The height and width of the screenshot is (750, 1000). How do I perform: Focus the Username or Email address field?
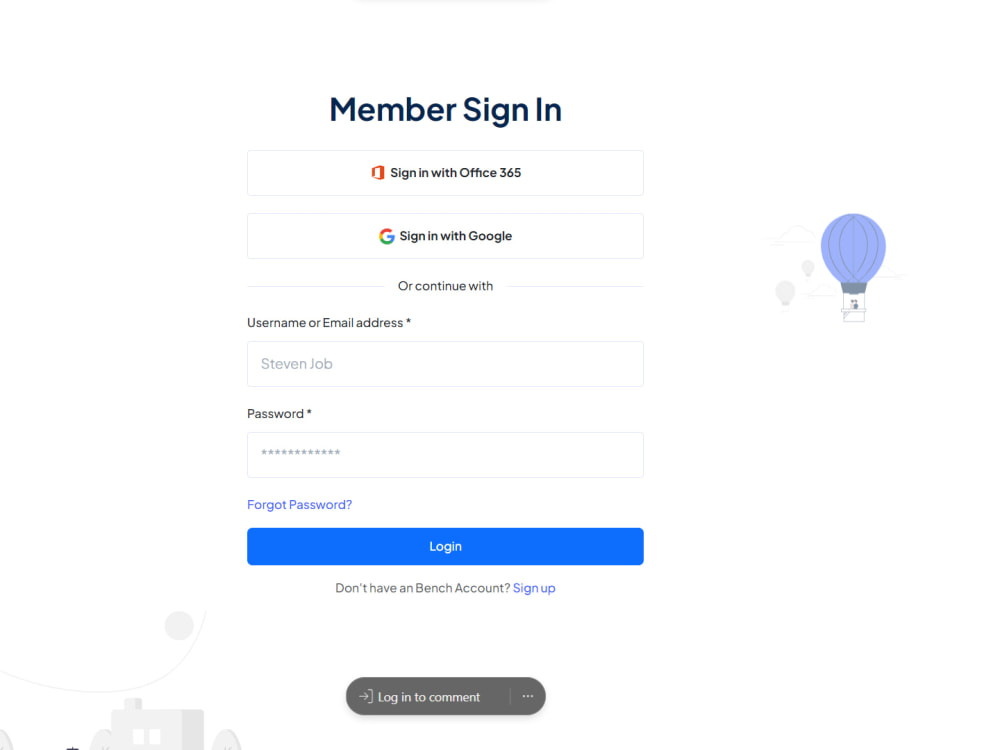(x=445, y=364)
